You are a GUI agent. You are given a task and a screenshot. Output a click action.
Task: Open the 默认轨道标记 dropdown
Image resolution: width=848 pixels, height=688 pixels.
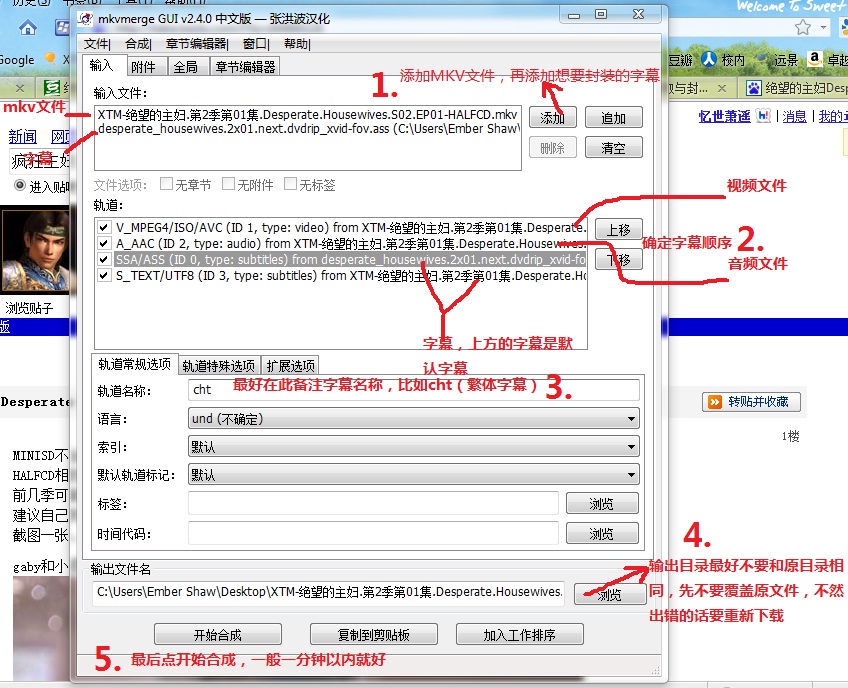[x=414, y=475]
